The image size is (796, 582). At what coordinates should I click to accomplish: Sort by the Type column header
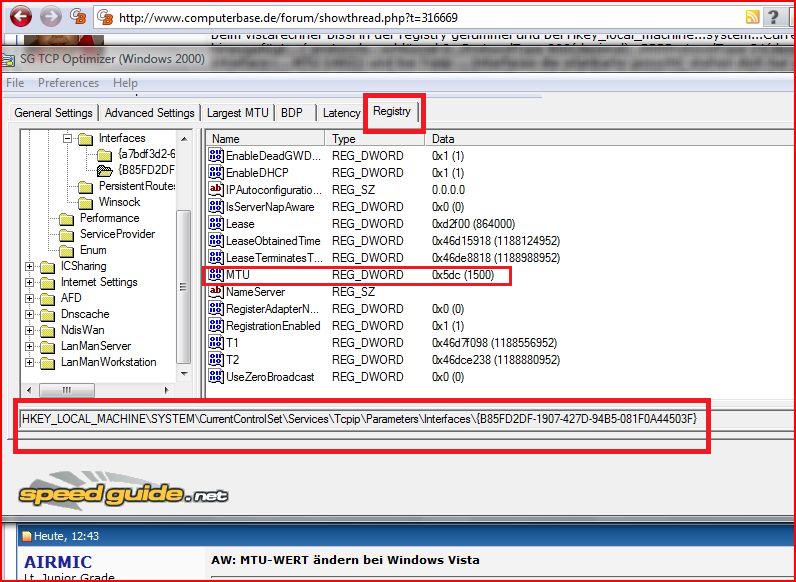[x=375, y=139]
